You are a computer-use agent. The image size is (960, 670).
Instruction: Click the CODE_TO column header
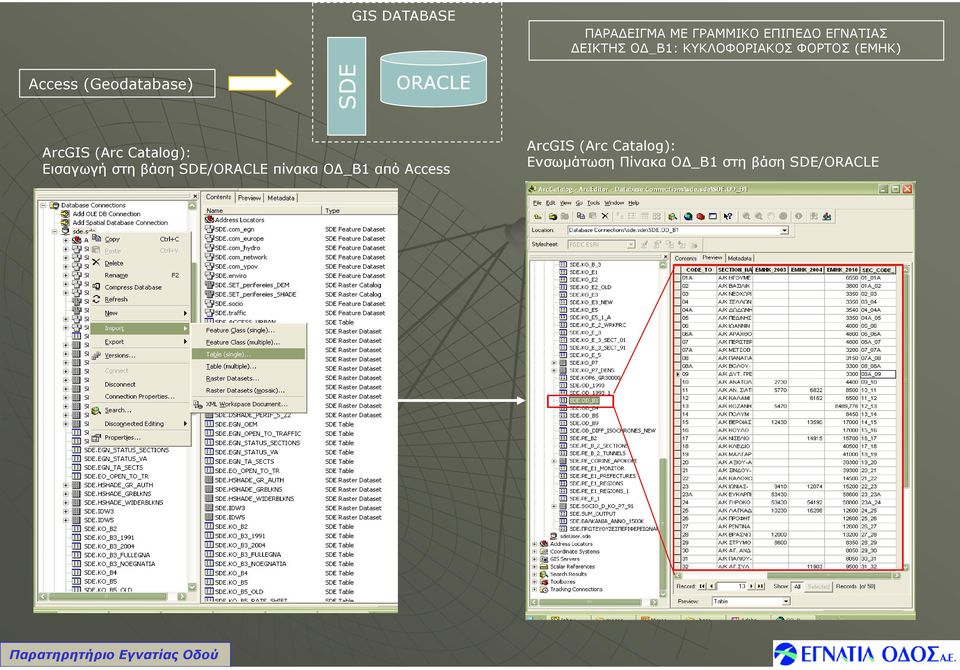click(x=699, y=269)
